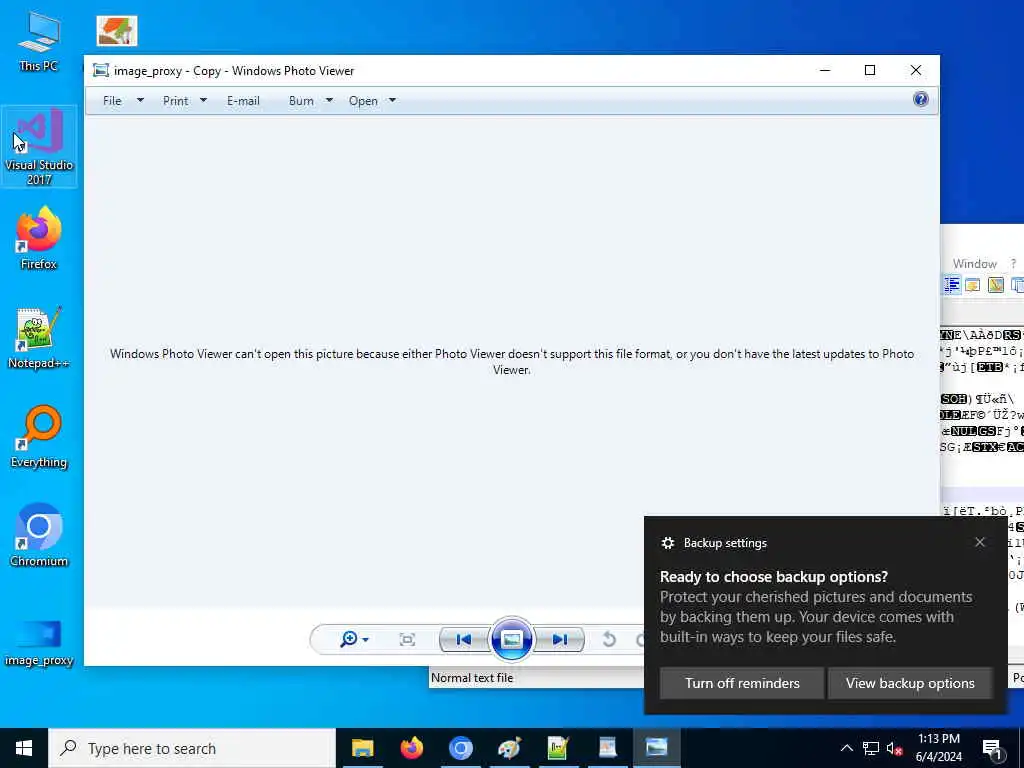Open the Action Center notification icon
The height and width of the screenshot is (768, 1024).
992,748
